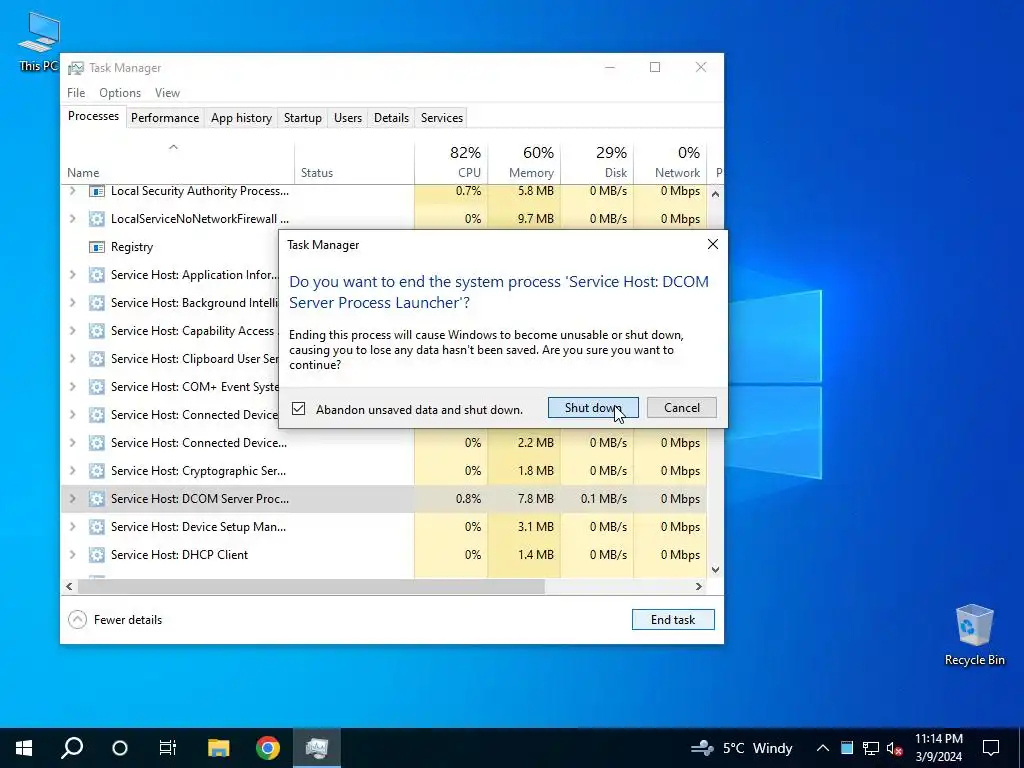Click Service Host: Application Information gear icon

point(97,275)
